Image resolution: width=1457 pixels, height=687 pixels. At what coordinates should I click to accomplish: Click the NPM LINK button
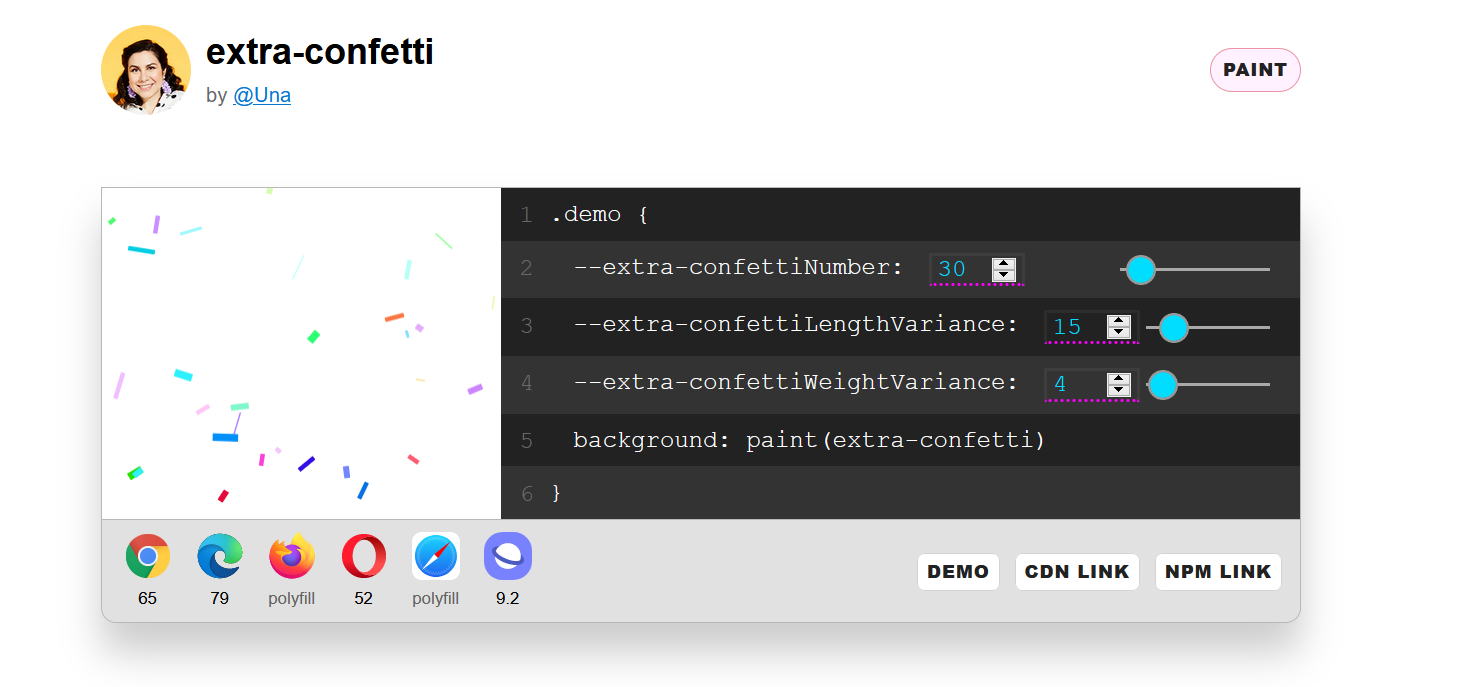pos(1218,571)
